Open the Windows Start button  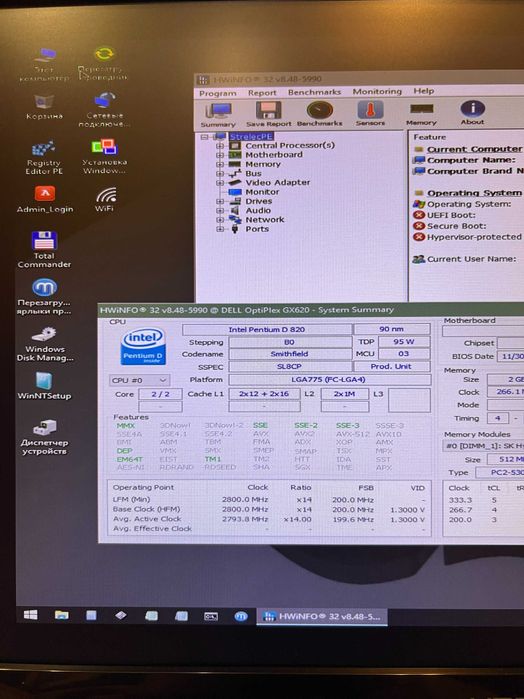pos(30,615)
